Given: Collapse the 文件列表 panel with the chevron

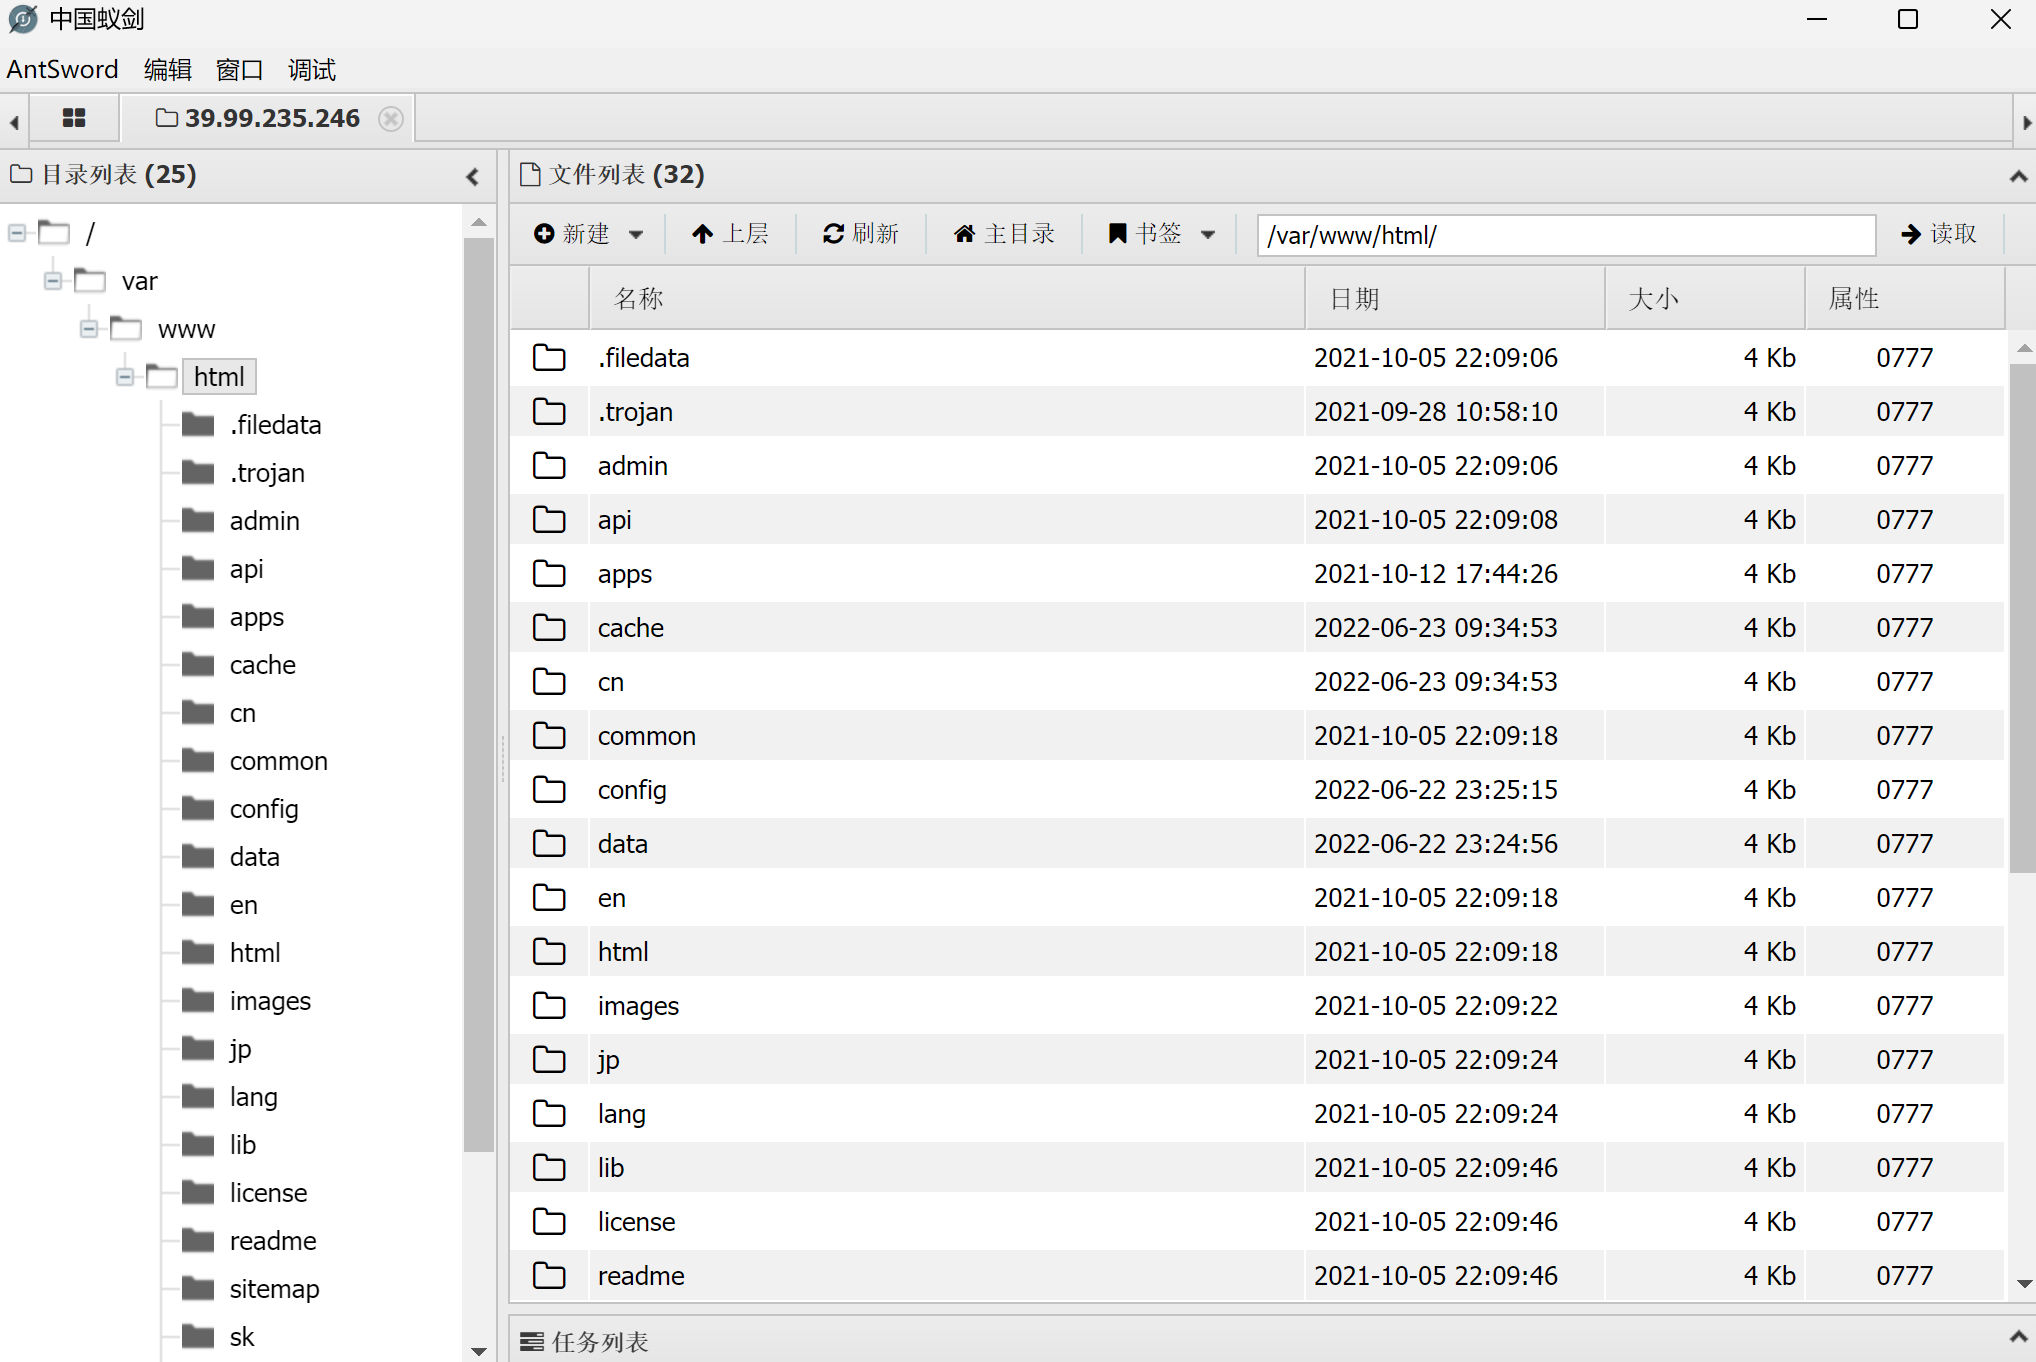Looking at the screenshot, I should (x=2018, y=177).
